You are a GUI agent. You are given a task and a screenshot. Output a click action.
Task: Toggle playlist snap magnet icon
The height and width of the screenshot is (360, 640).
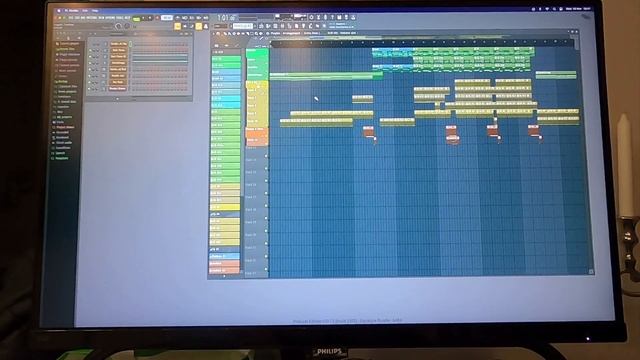tap(218, 33)
